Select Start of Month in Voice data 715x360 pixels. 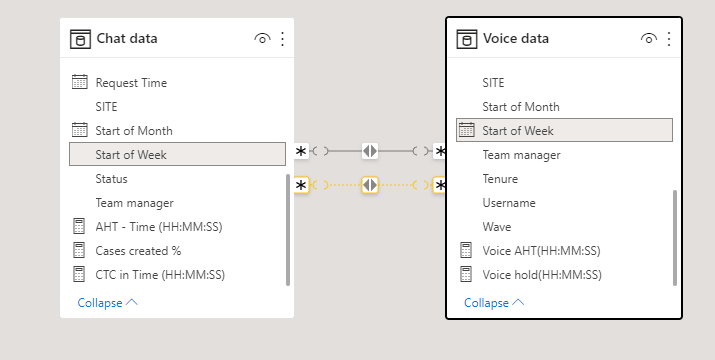pyautogui.click(x=521, y=107)
